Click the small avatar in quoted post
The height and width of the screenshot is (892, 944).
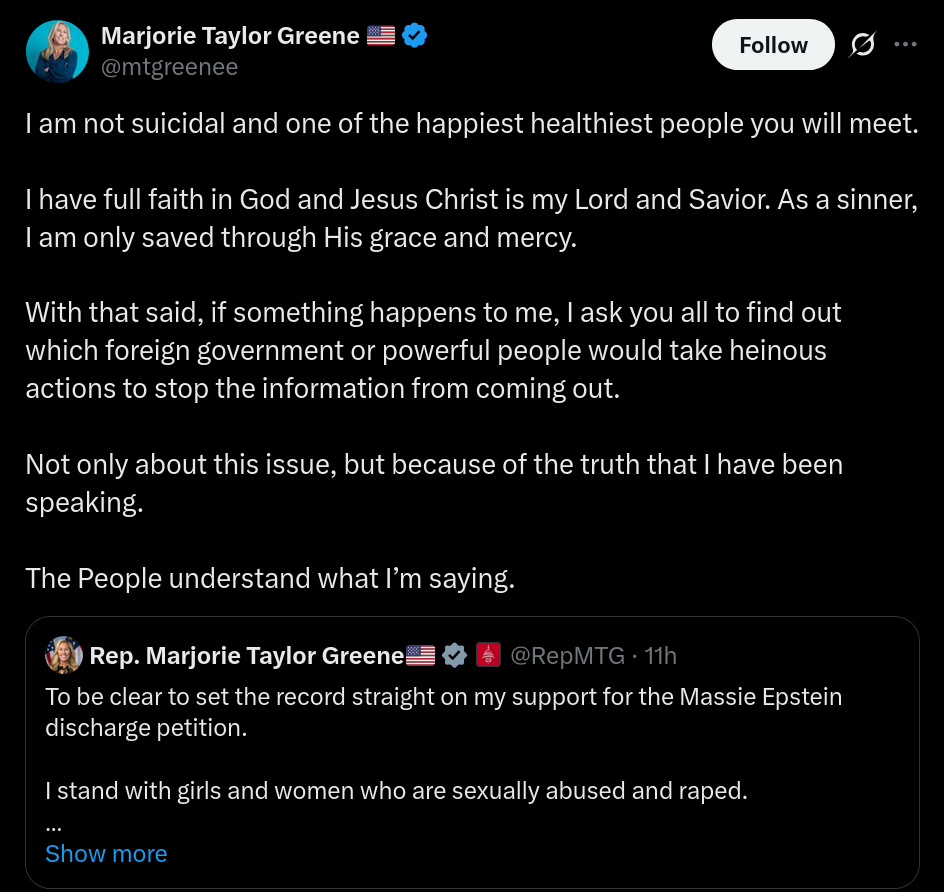pos(64,655)
